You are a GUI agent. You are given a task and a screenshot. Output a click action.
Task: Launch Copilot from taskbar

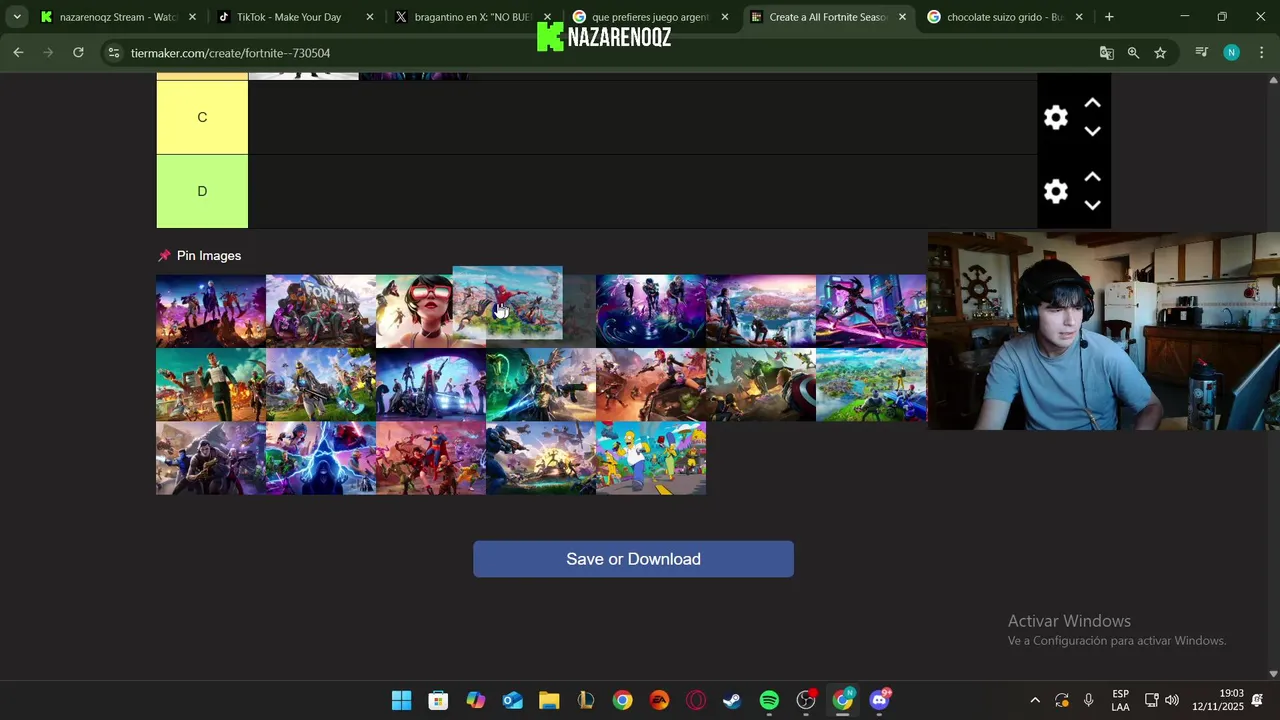475,700
